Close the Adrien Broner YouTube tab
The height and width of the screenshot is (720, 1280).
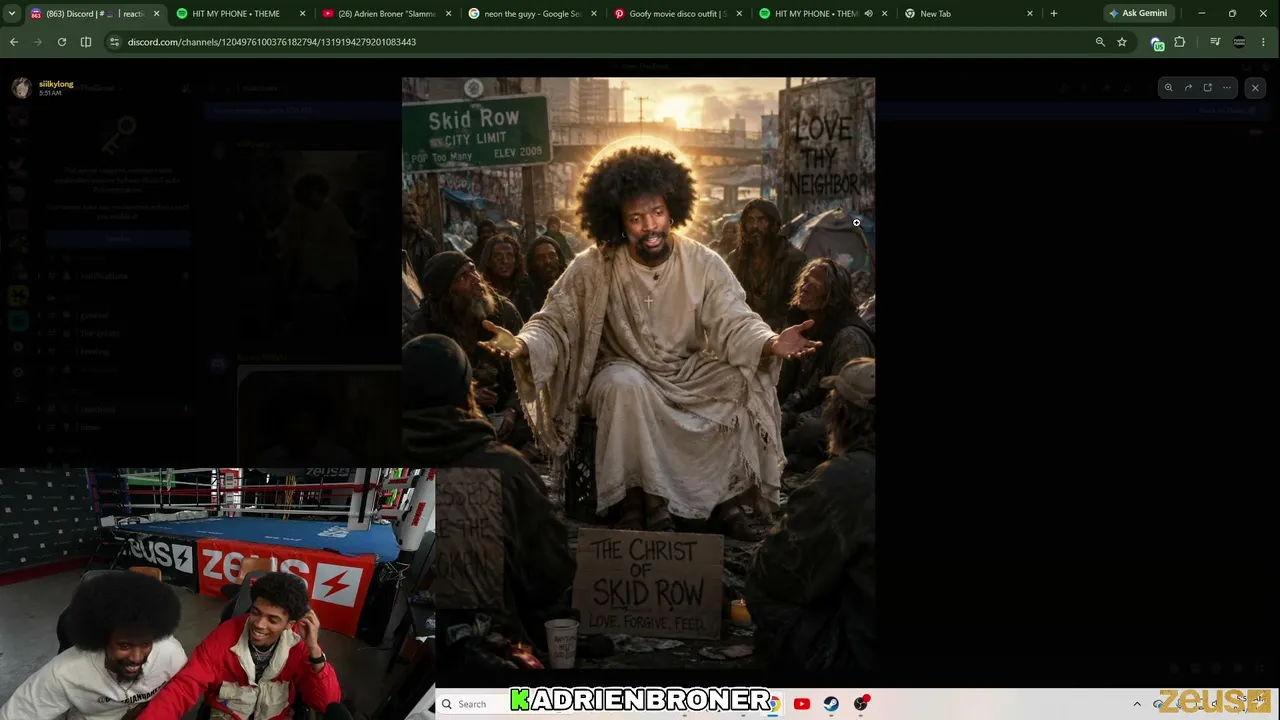point(448,14)
